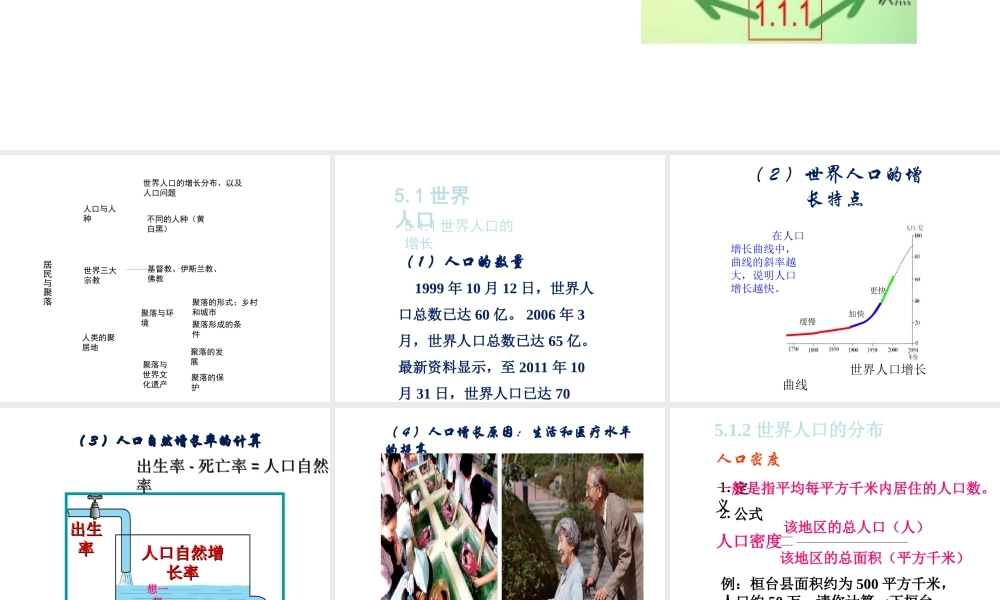Open the green 1.1.1 diagram slide
Screen dimensions: 1000x600
779,22
